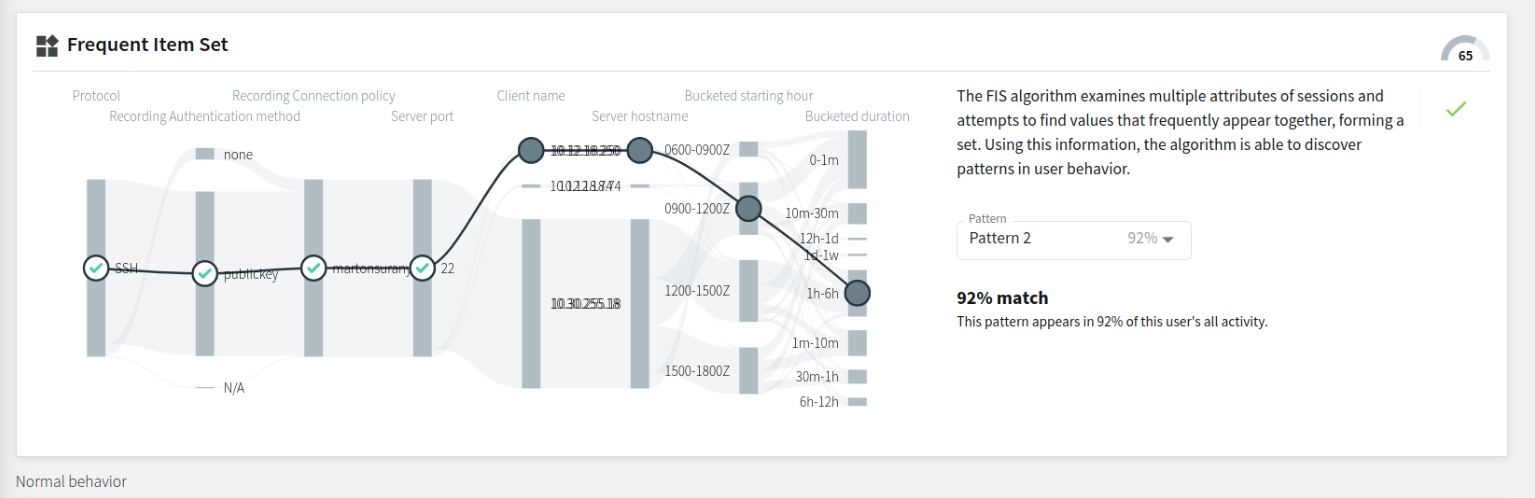Click the dark client name node

coord(531,150)
